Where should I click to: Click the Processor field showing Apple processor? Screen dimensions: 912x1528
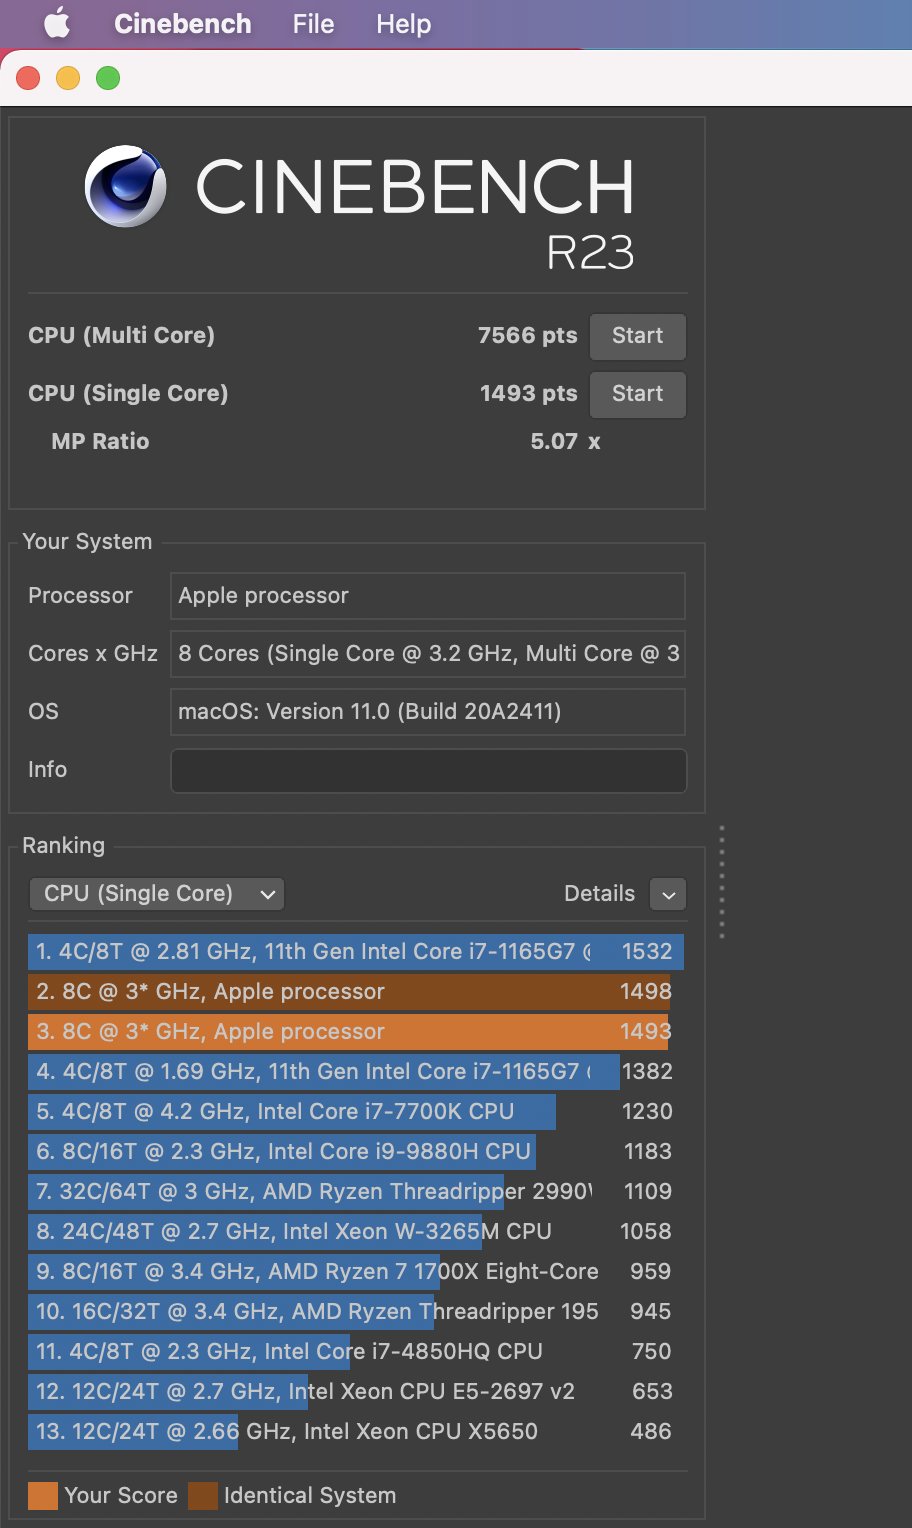427,596
